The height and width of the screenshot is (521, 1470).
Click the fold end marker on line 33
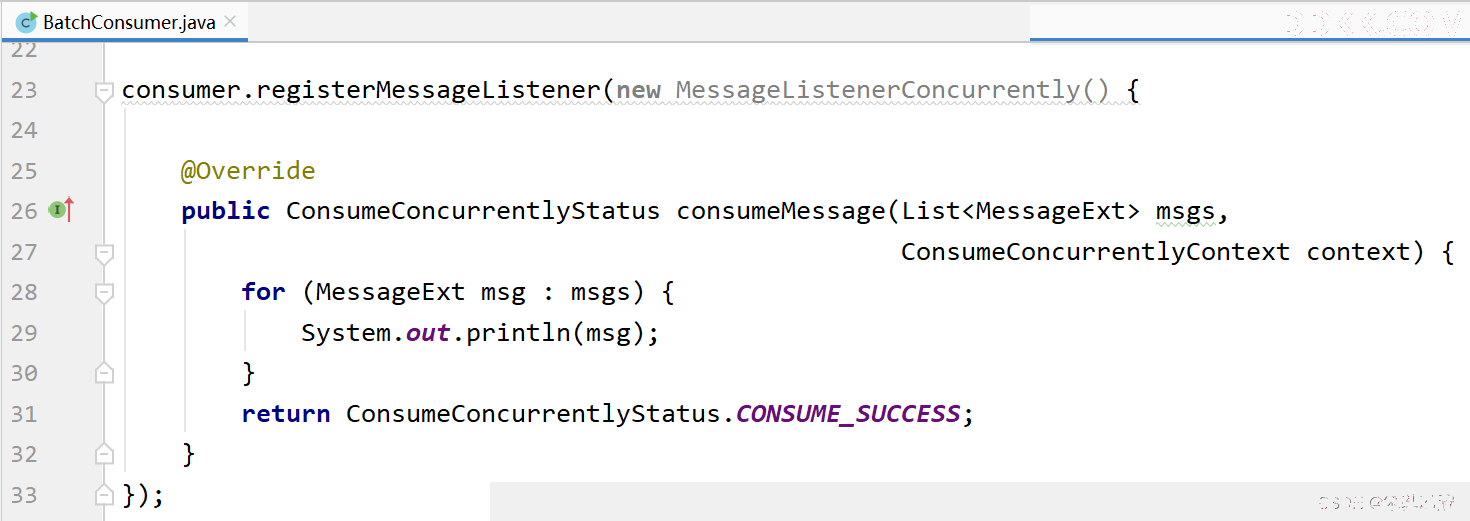(104, 494)
